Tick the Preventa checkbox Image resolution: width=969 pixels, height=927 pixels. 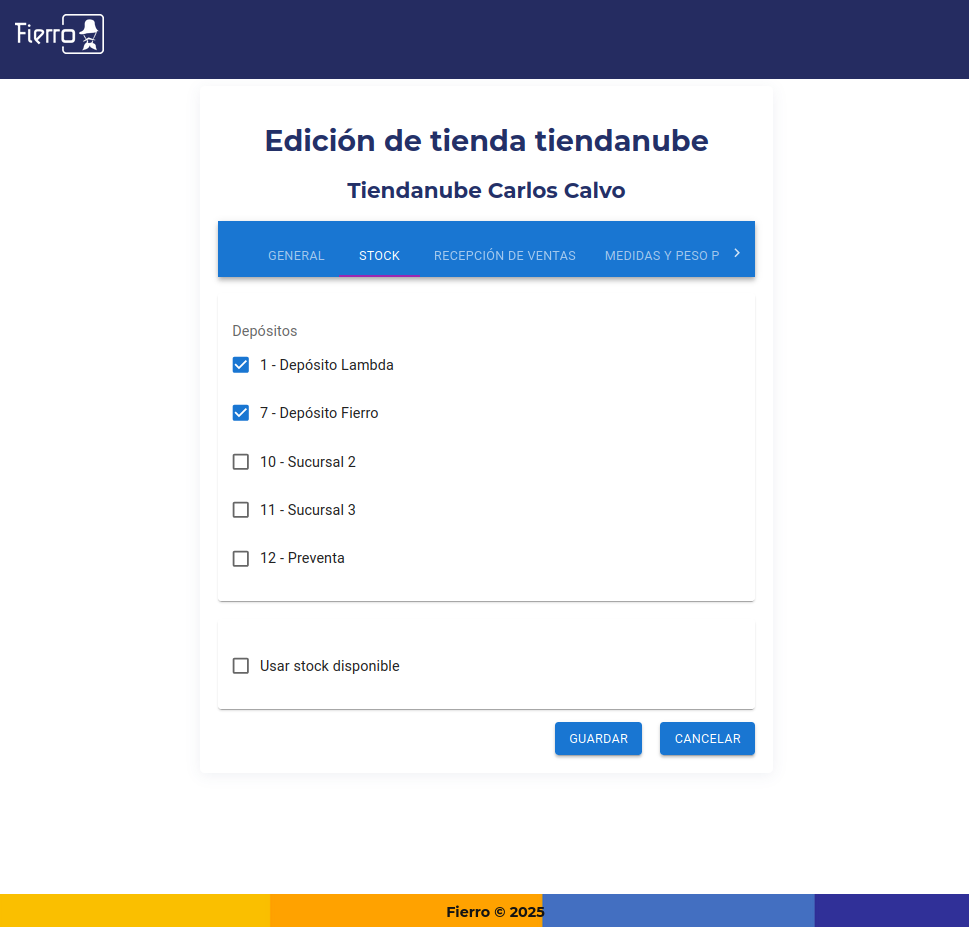pyautogui.click(x=241, y=558)
